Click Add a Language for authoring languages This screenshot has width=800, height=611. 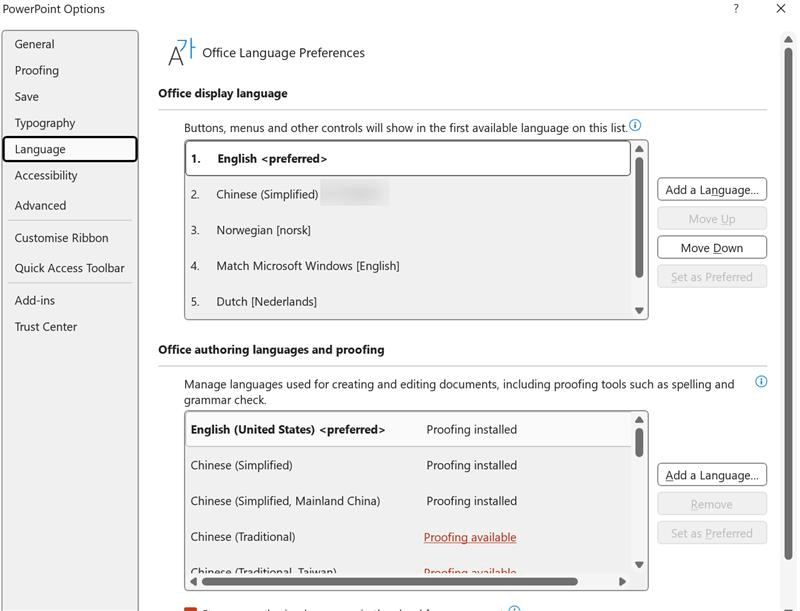click(712, 475)
